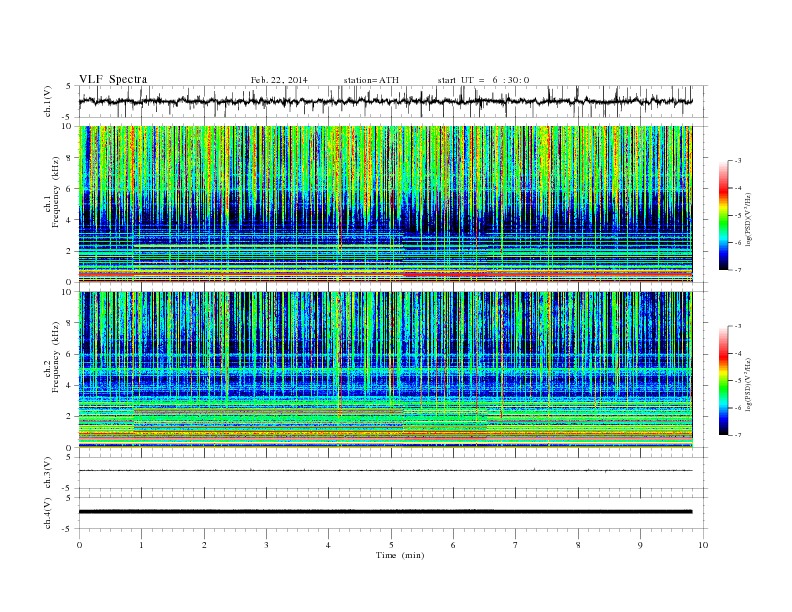Click the 8 kHz tick on ch.2 frequency axis
792x612 pixels.
coord(70,323)
